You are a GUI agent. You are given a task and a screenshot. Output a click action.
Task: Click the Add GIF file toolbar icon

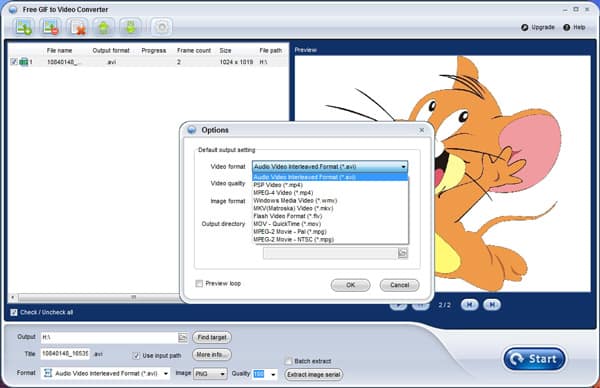24,27
